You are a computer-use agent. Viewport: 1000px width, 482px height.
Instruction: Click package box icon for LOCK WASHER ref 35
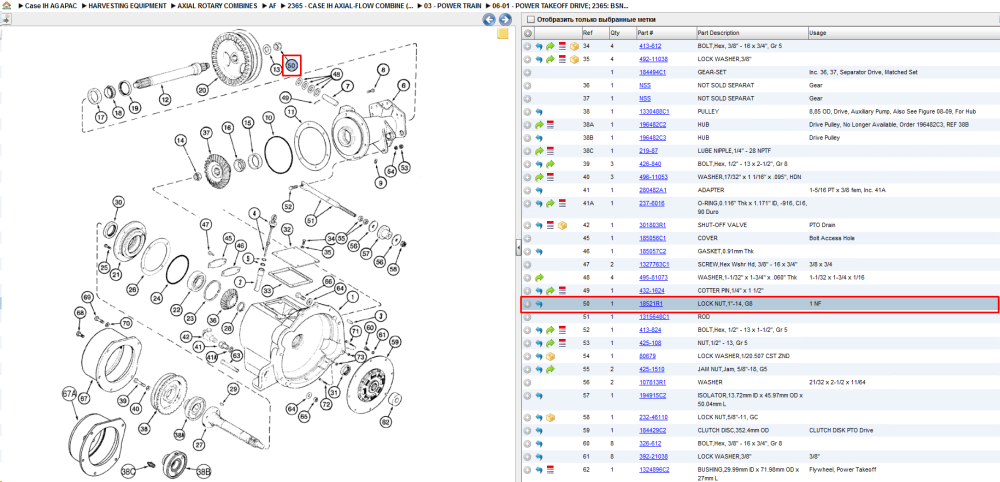(574, 59)
